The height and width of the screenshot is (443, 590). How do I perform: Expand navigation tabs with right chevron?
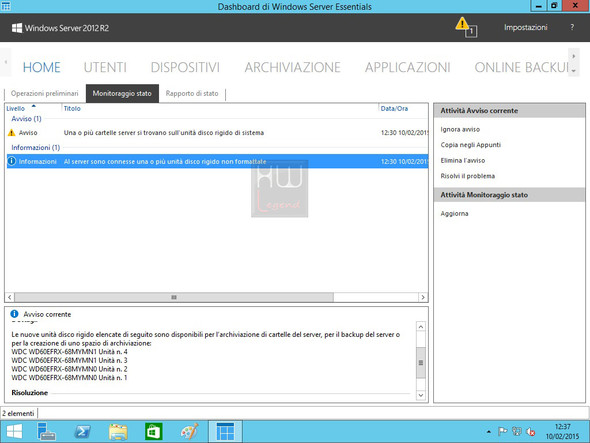click(x=573, y=56)
